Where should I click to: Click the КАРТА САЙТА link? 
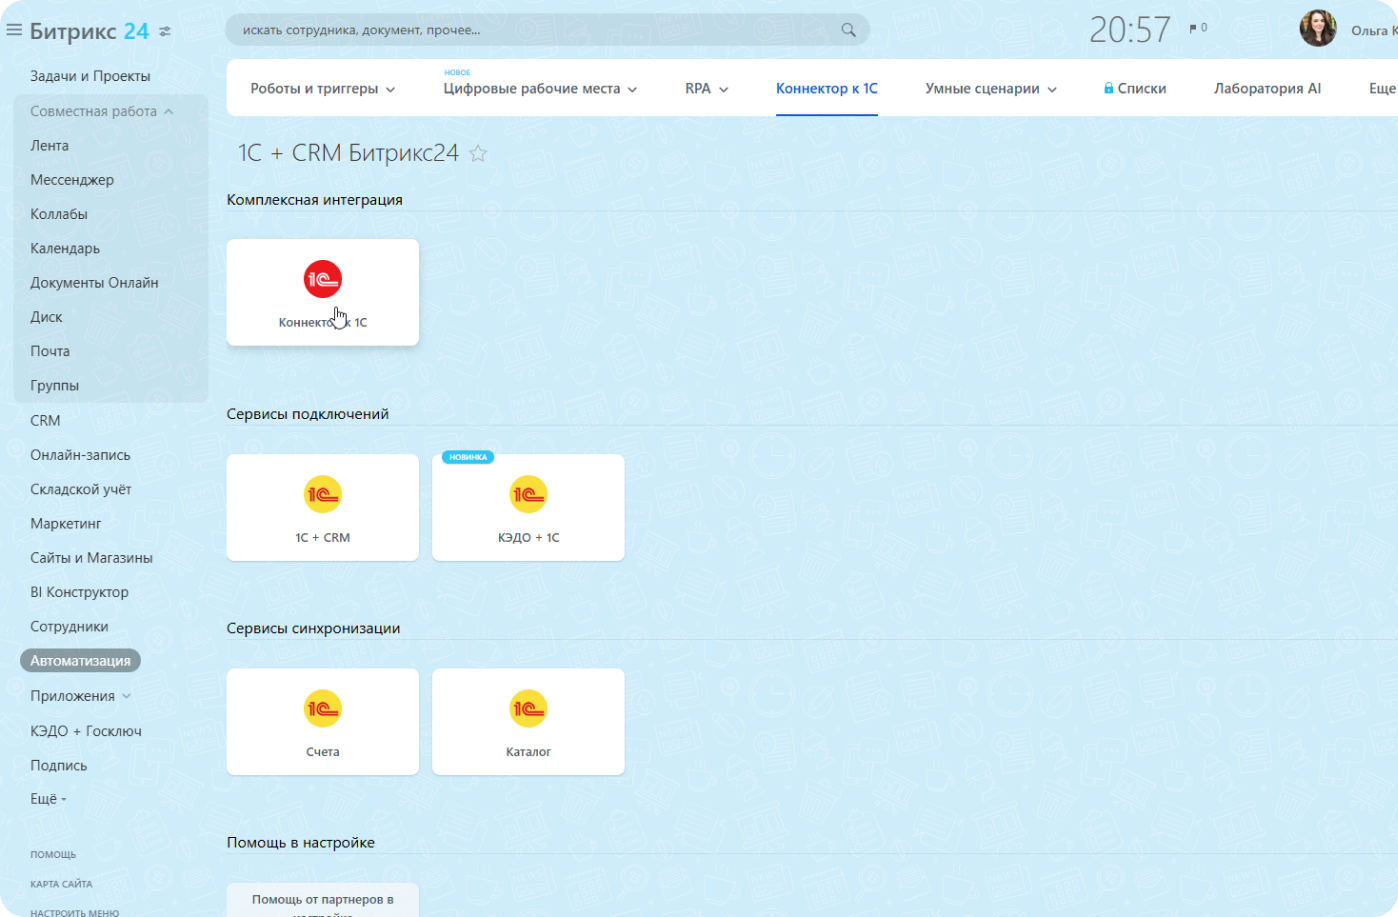(61, 884)
